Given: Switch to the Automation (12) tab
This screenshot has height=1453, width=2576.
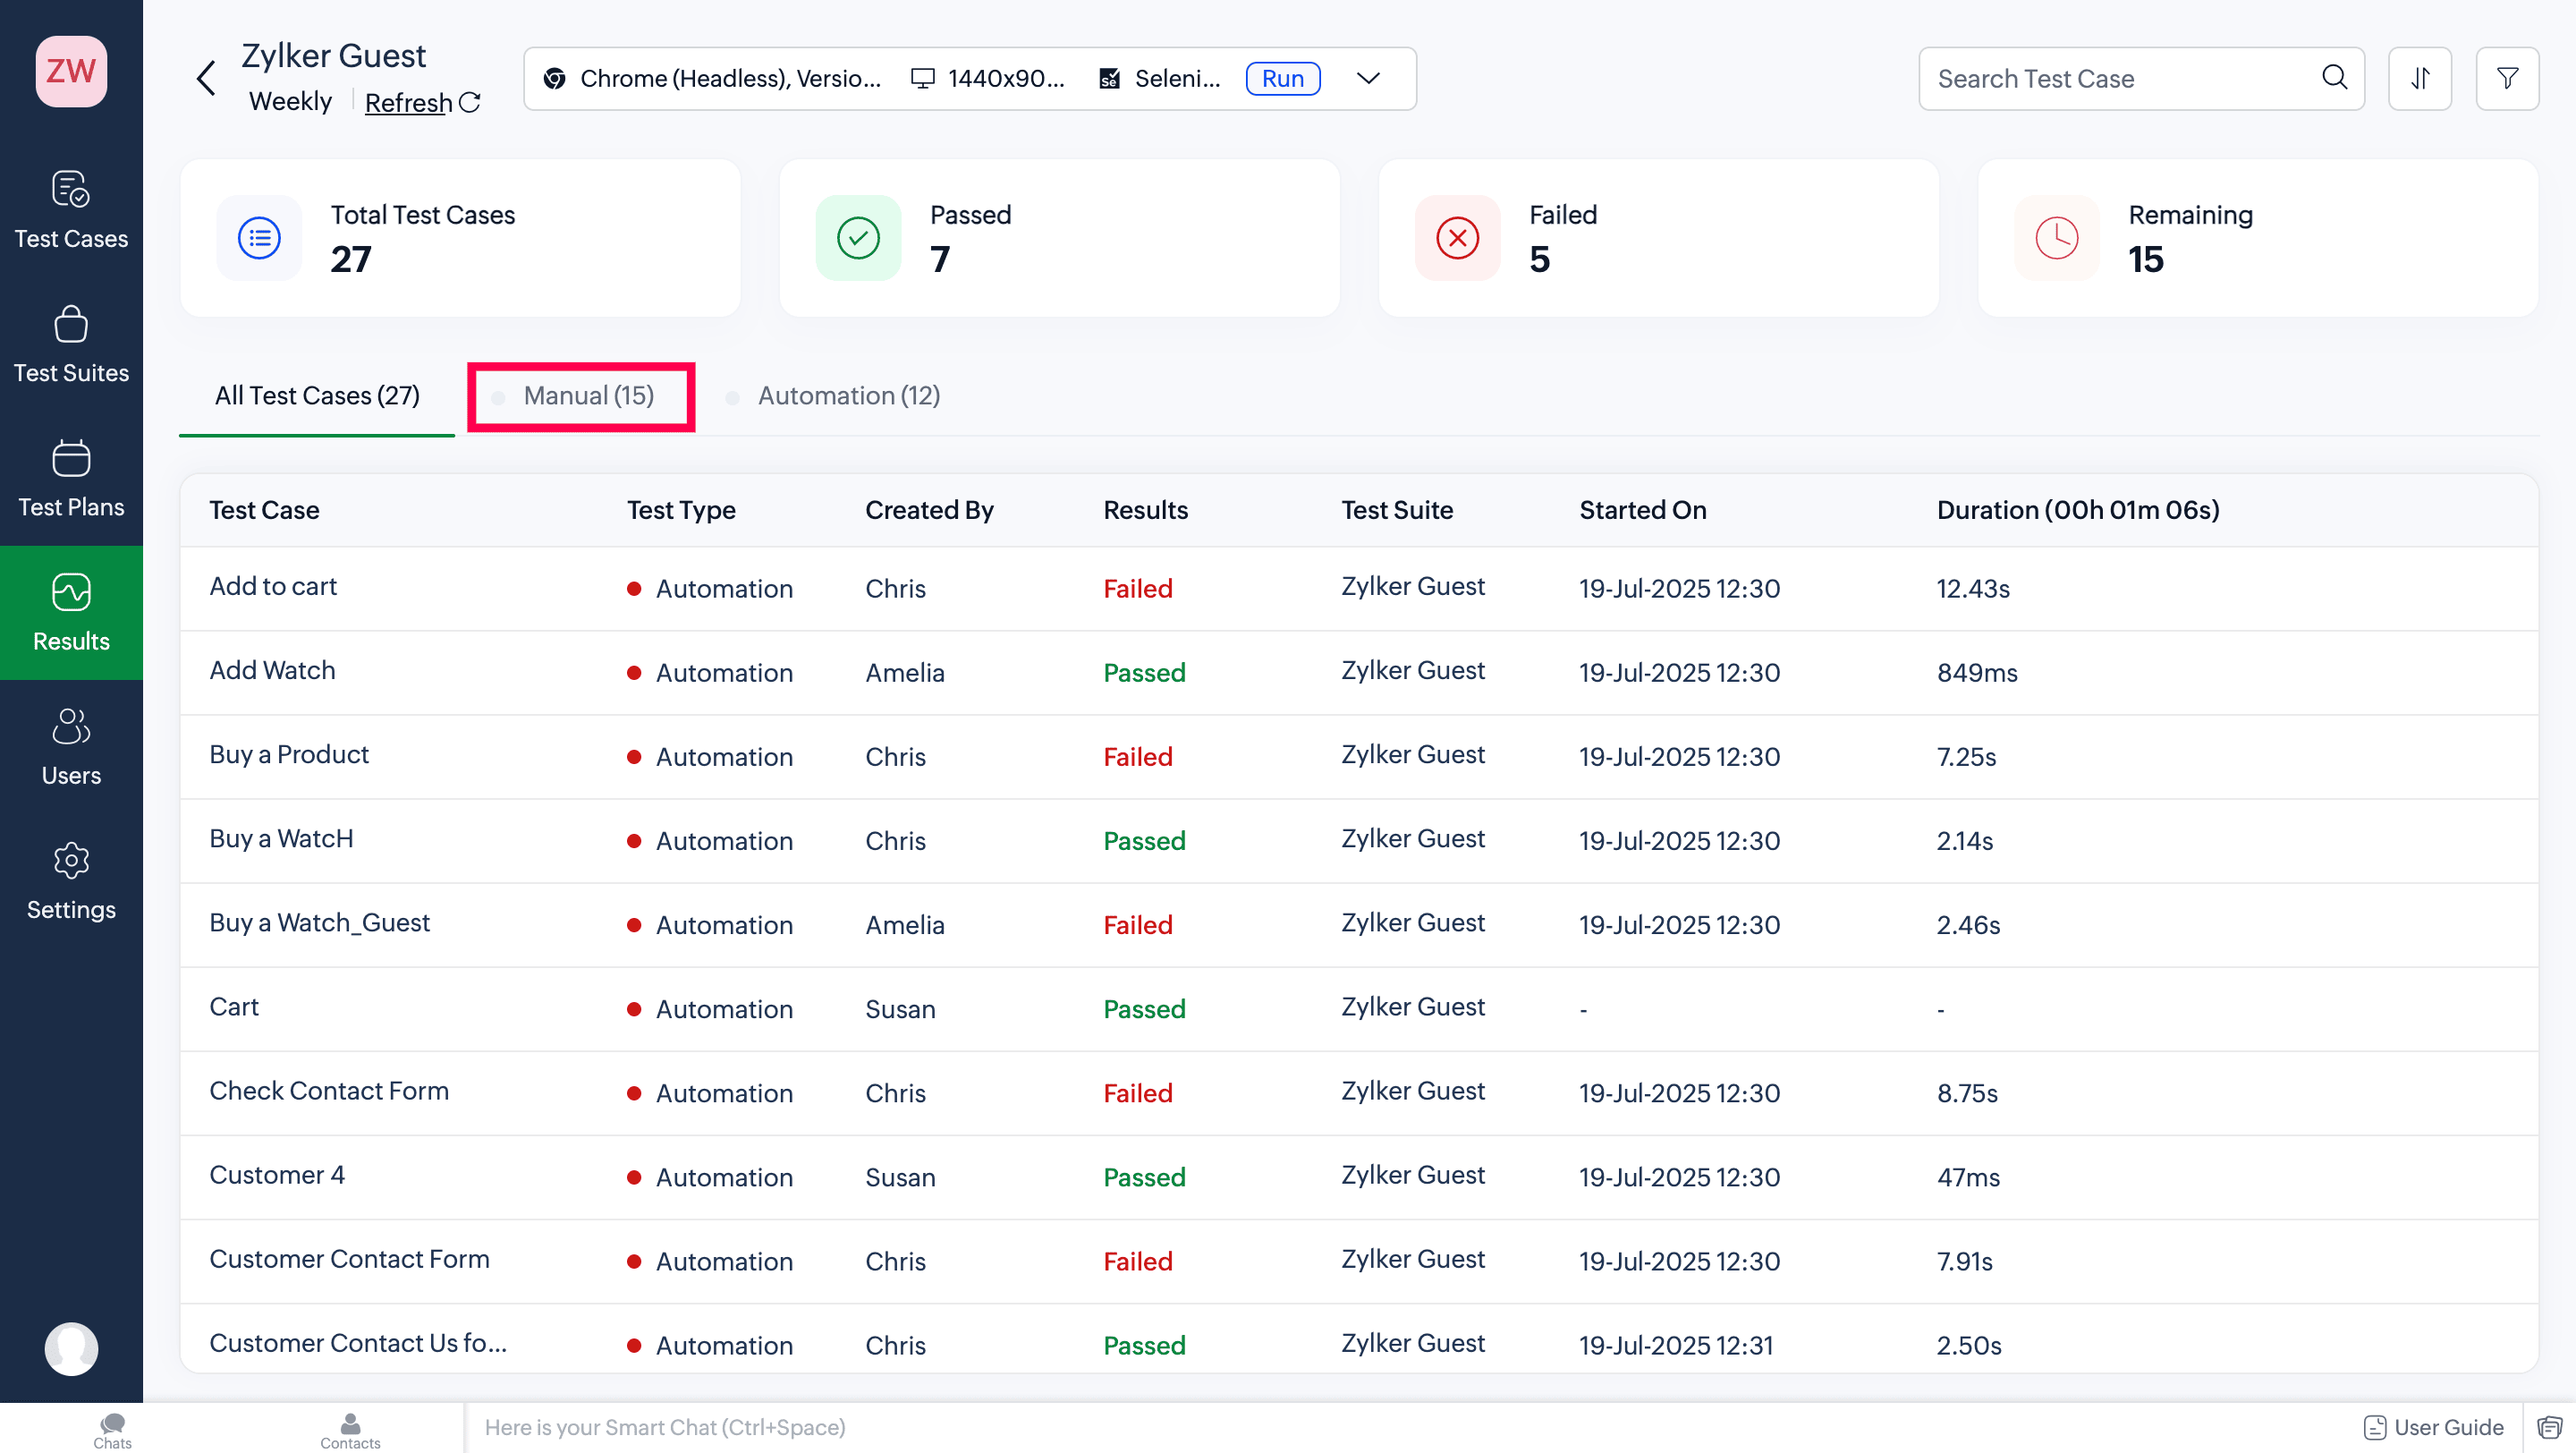Looking at the screenshot, I should (x=848, y=396).
